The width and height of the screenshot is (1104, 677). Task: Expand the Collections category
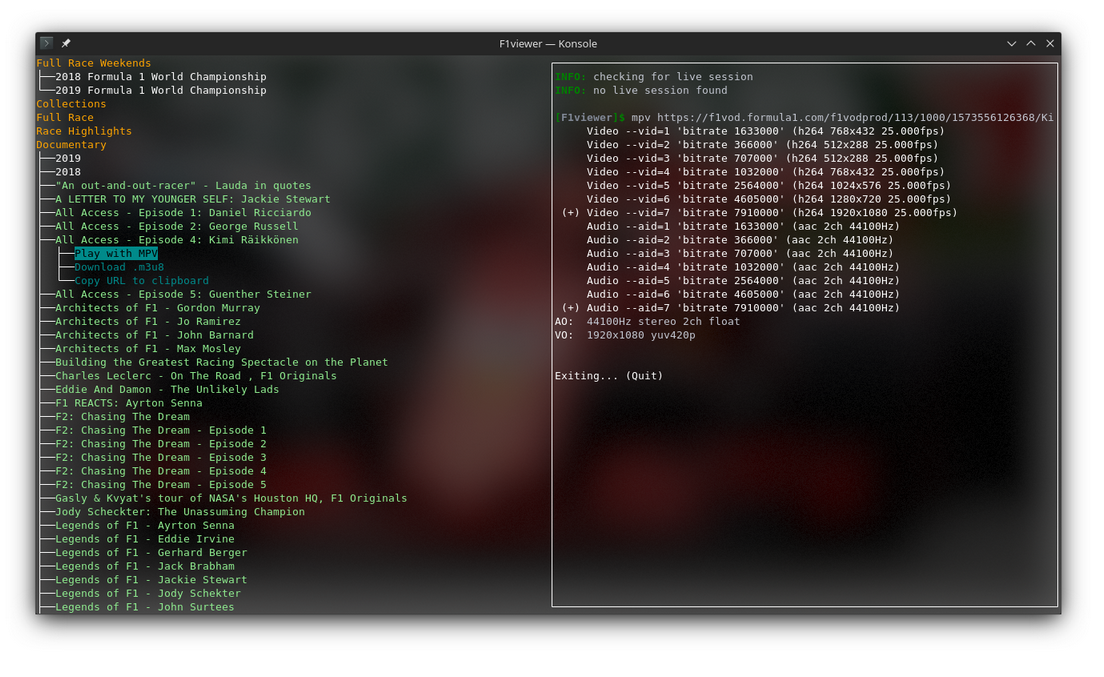(x=71, y=104)
